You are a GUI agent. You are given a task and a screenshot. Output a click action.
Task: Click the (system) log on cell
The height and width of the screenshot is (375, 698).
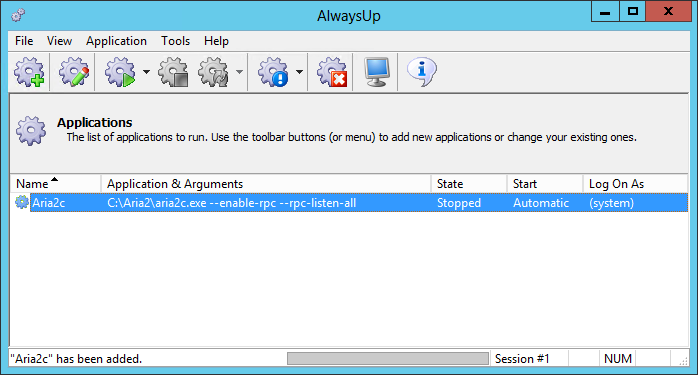click(x=611, y=203)
